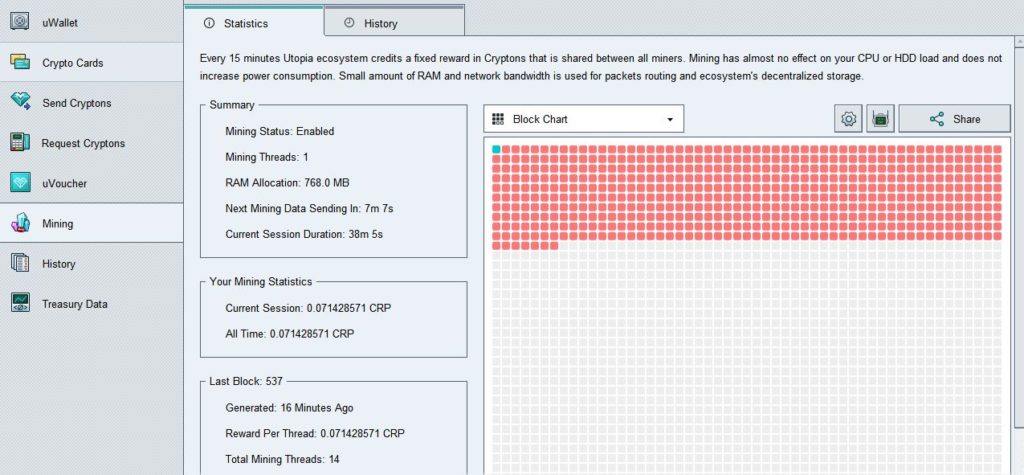Select uWallet in the sidebar

(91, 22)
